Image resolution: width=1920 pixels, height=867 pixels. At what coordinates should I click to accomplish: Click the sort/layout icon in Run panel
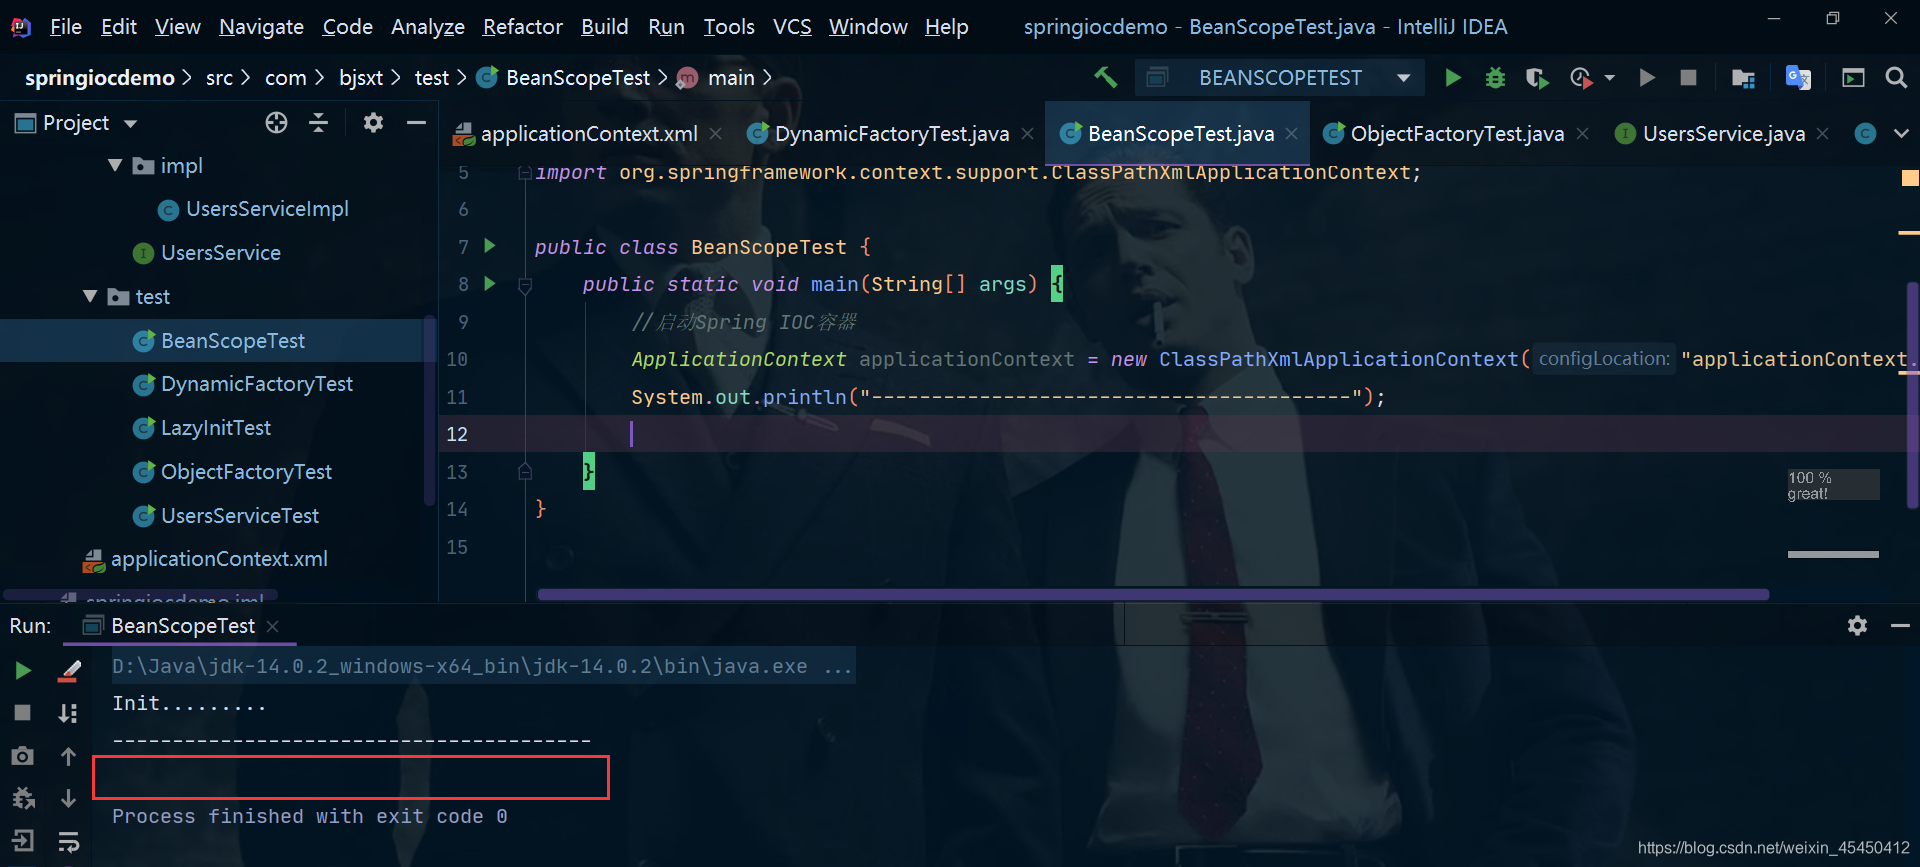[68, 713]
